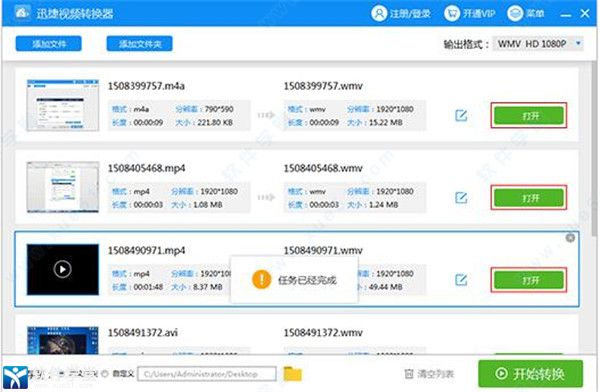
Task: Click 打开 button for 1508399757.wmv
Action: click(529, 116)
